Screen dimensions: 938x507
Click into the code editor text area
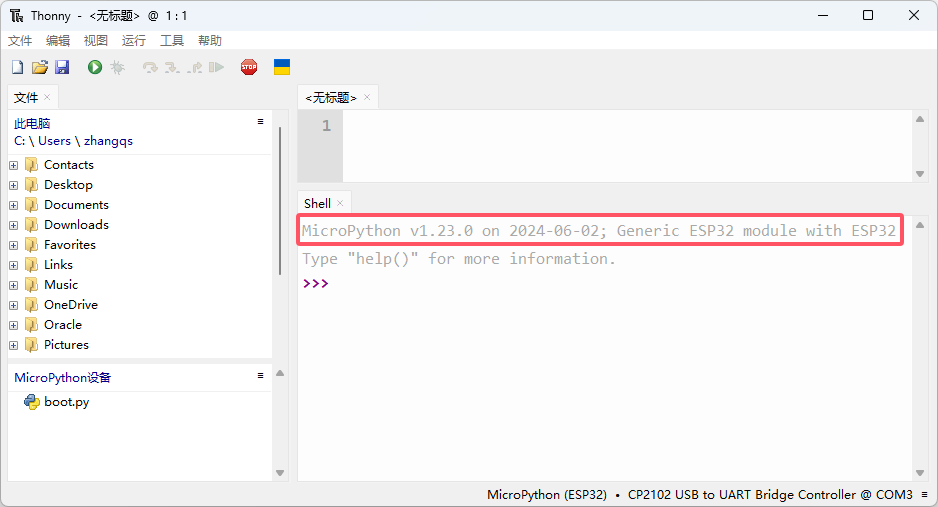point(627,146)
